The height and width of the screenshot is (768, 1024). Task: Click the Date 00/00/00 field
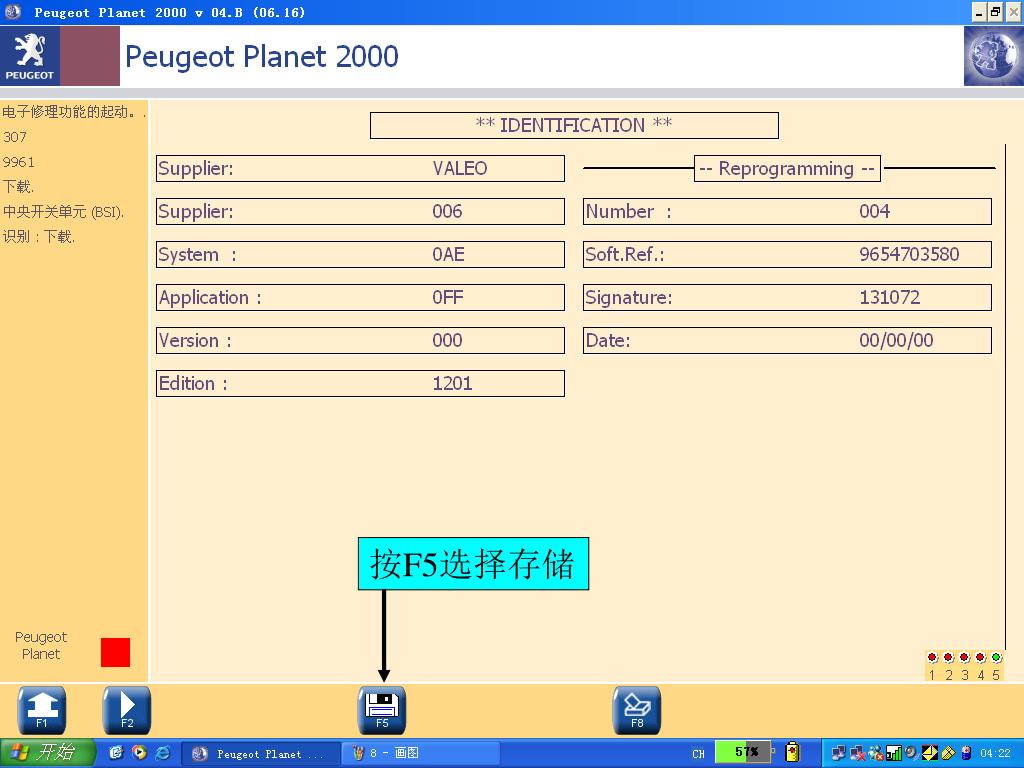coord(787,341)
